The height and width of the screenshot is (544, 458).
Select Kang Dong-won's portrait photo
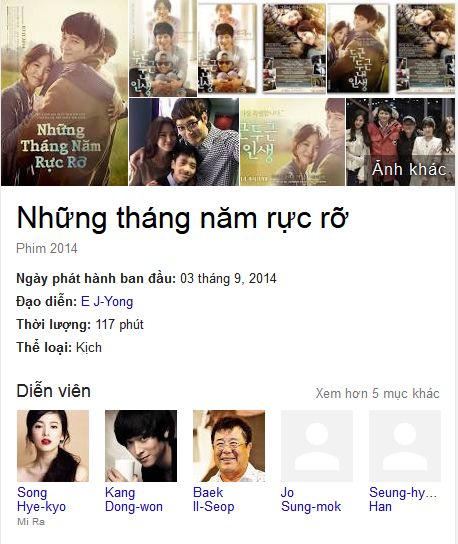tap(141, 446)
